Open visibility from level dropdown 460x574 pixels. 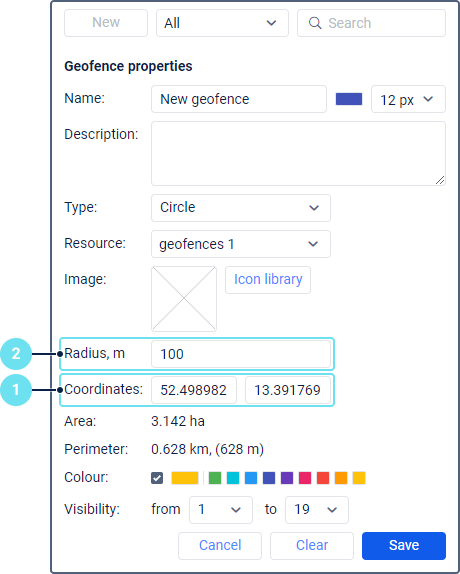[x=221, y=510]
